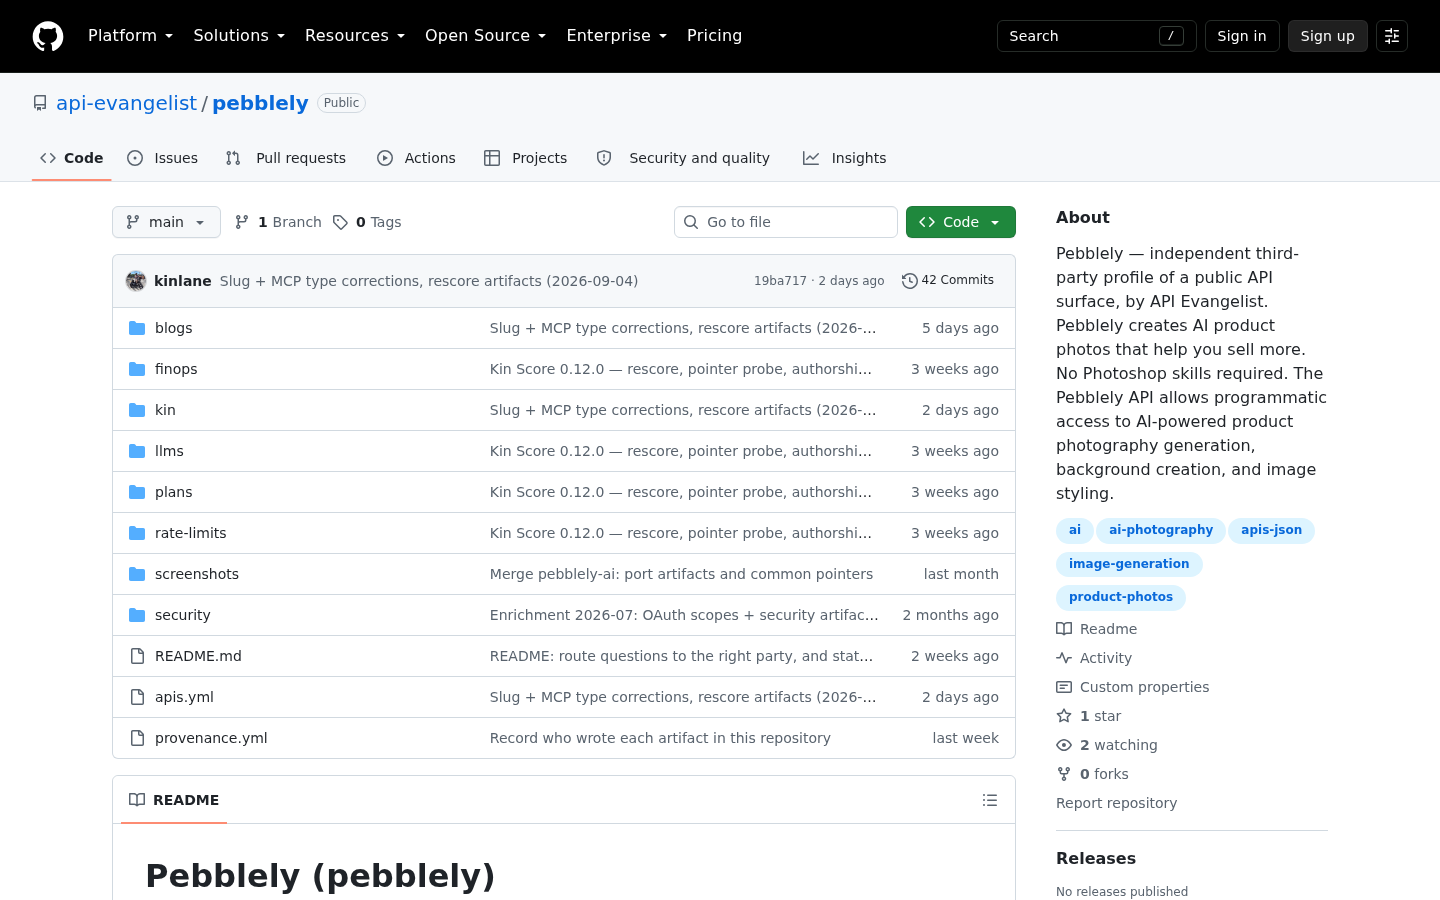Click the README.md file icon

pyautogui.click(x=137, y=656)
